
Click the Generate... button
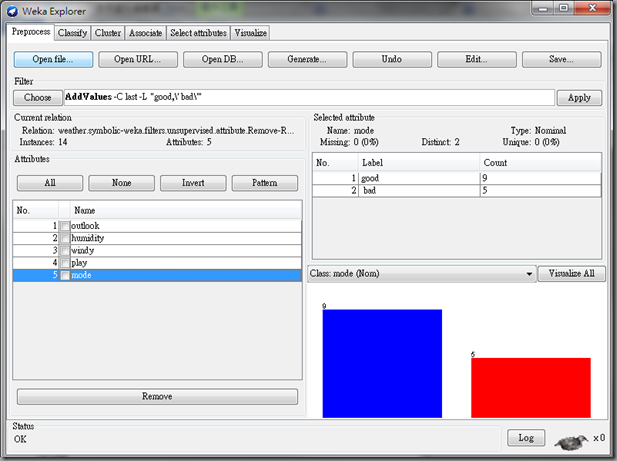point(307,59)
